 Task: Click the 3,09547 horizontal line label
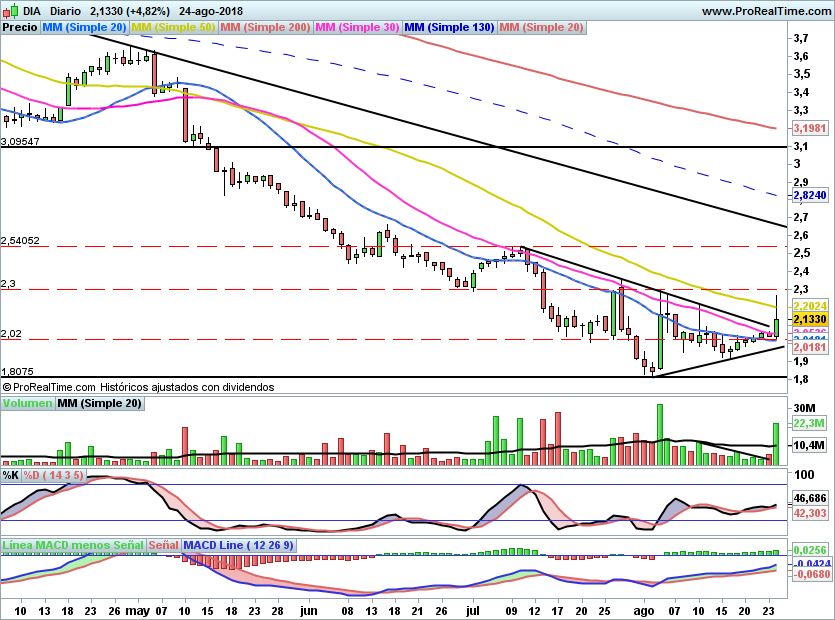point(20,142)
